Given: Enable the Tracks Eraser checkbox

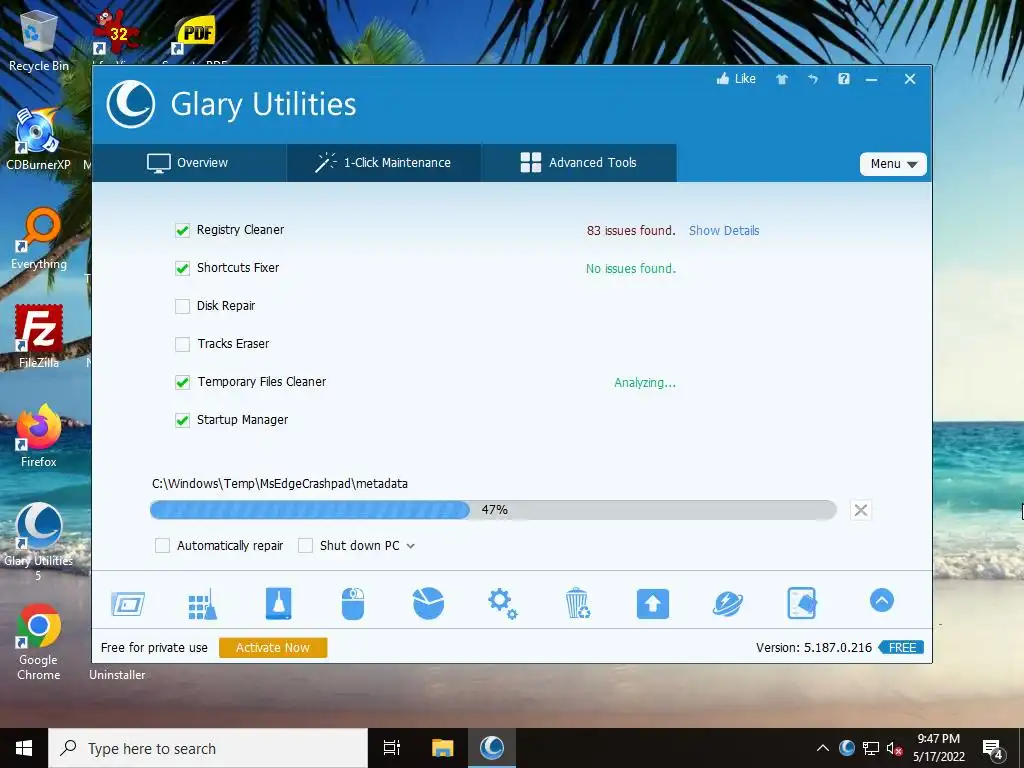Looking at the screenshot, I should click(182, 344).
